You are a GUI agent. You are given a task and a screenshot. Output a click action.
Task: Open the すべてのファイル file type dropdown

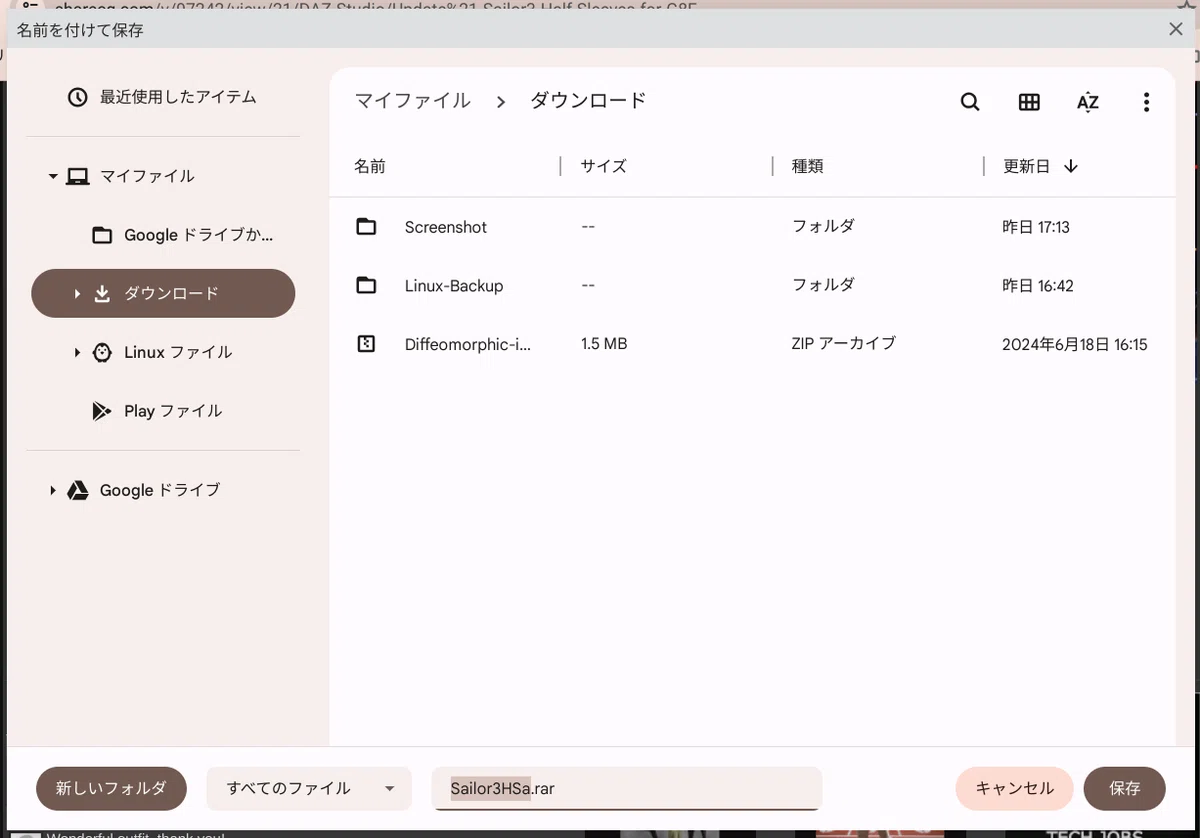click(309, 788)
